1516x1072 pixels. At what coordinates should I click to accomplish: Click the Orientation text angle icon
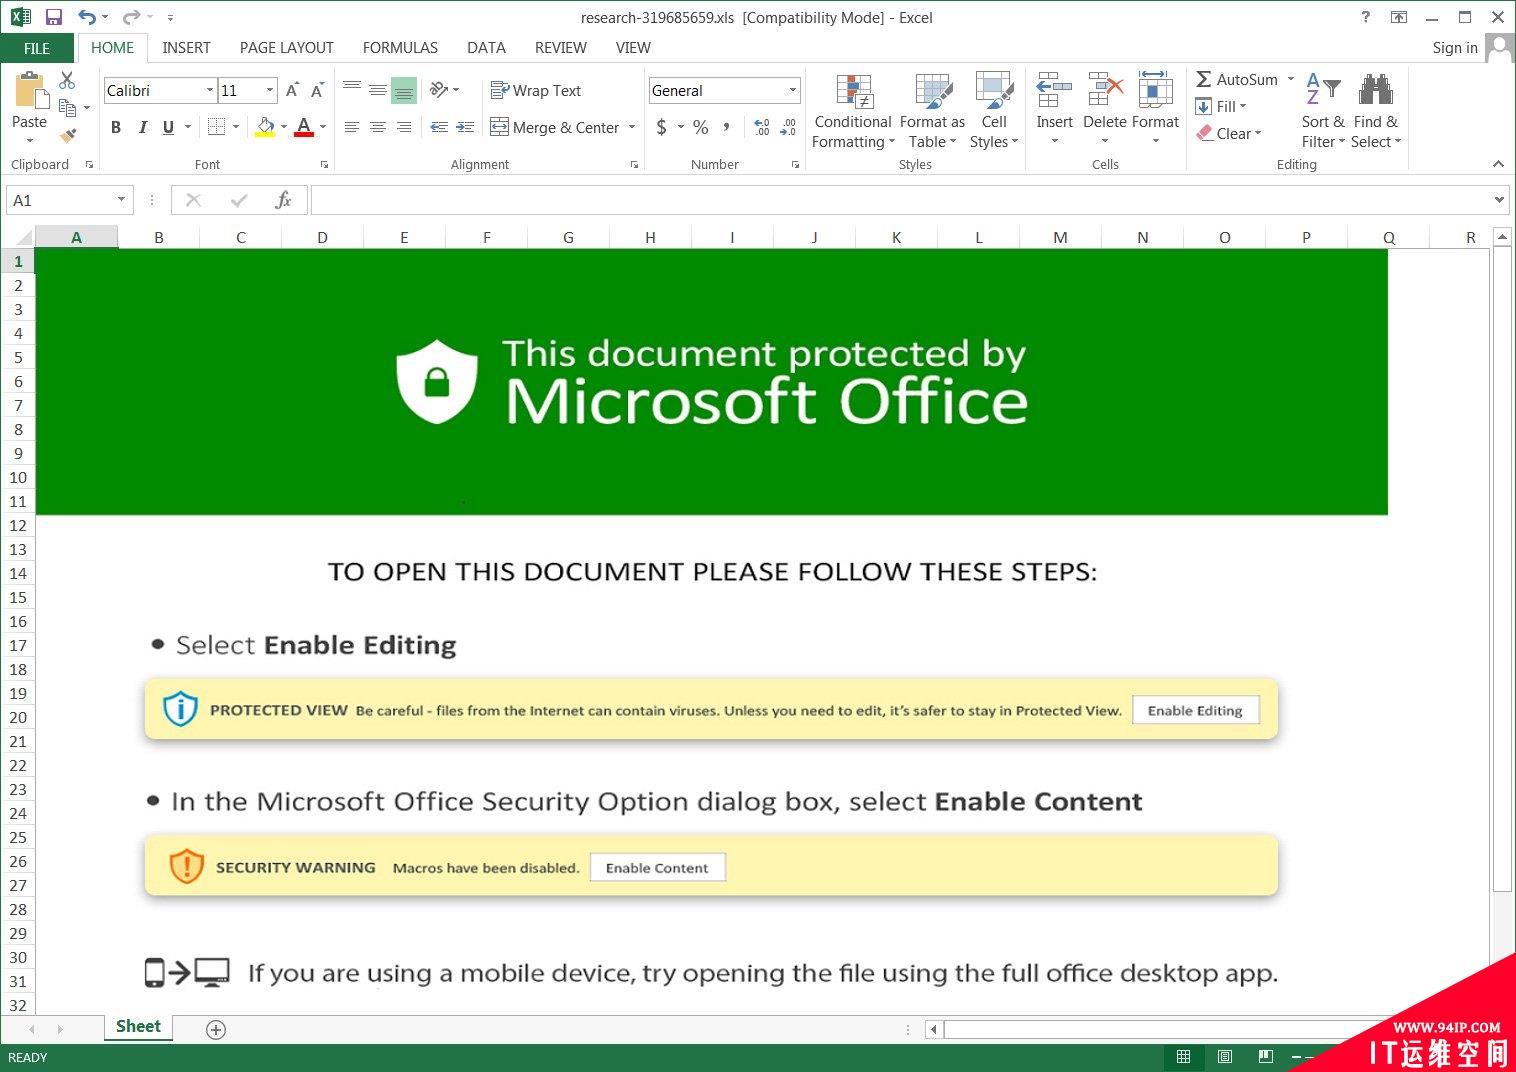coord(439,90)
